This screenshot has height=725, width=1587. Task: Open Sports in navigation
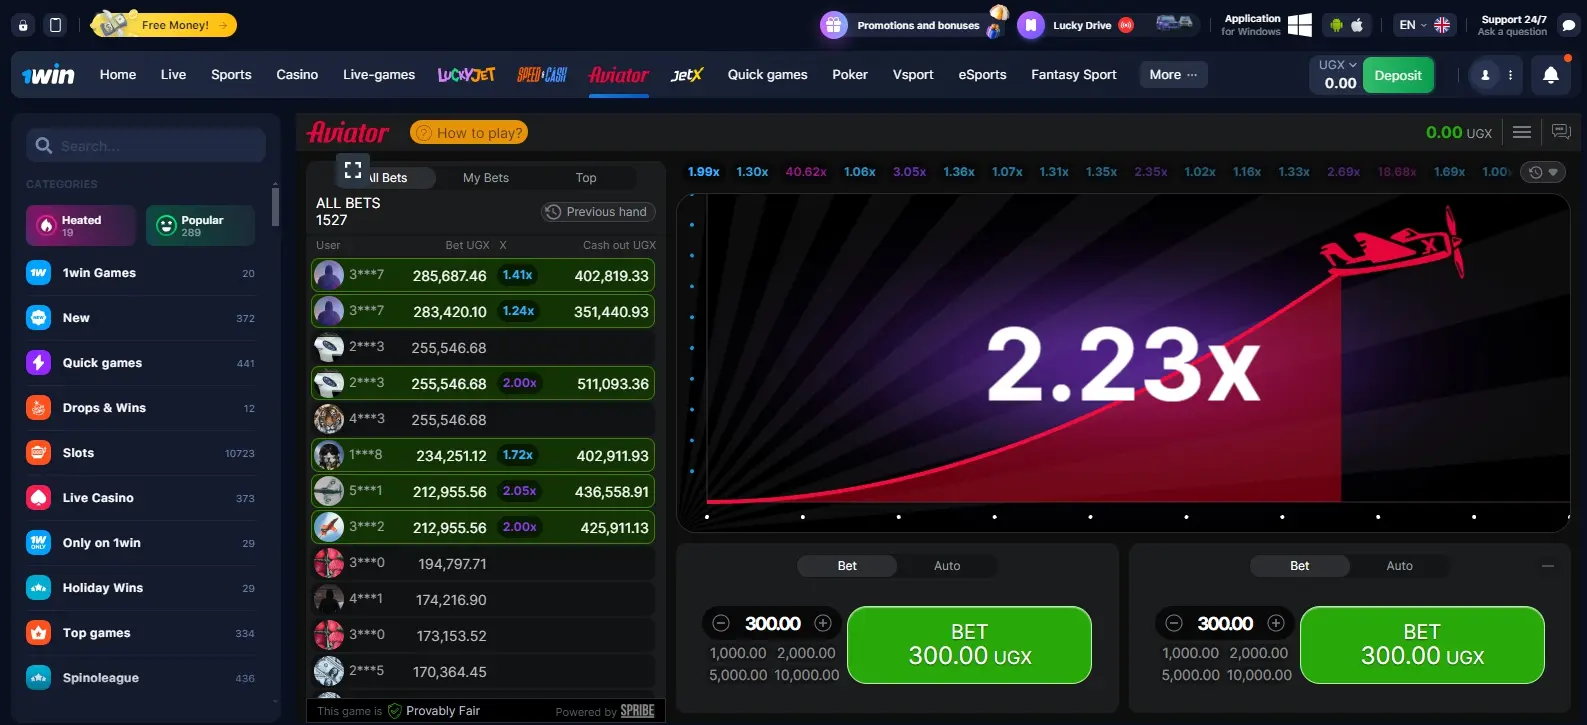(231, 75)
